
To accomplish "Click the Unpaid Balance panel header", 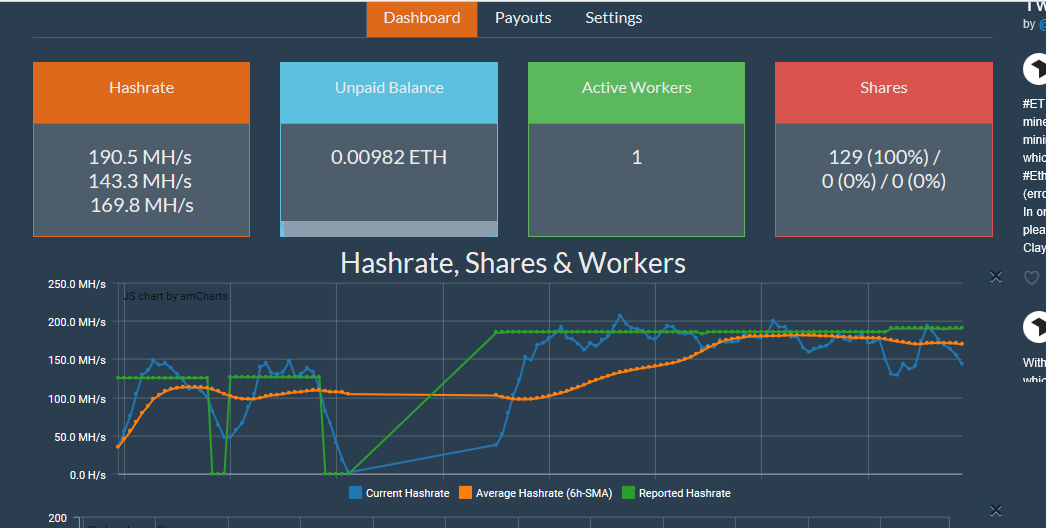I will [x=389, y=88].
